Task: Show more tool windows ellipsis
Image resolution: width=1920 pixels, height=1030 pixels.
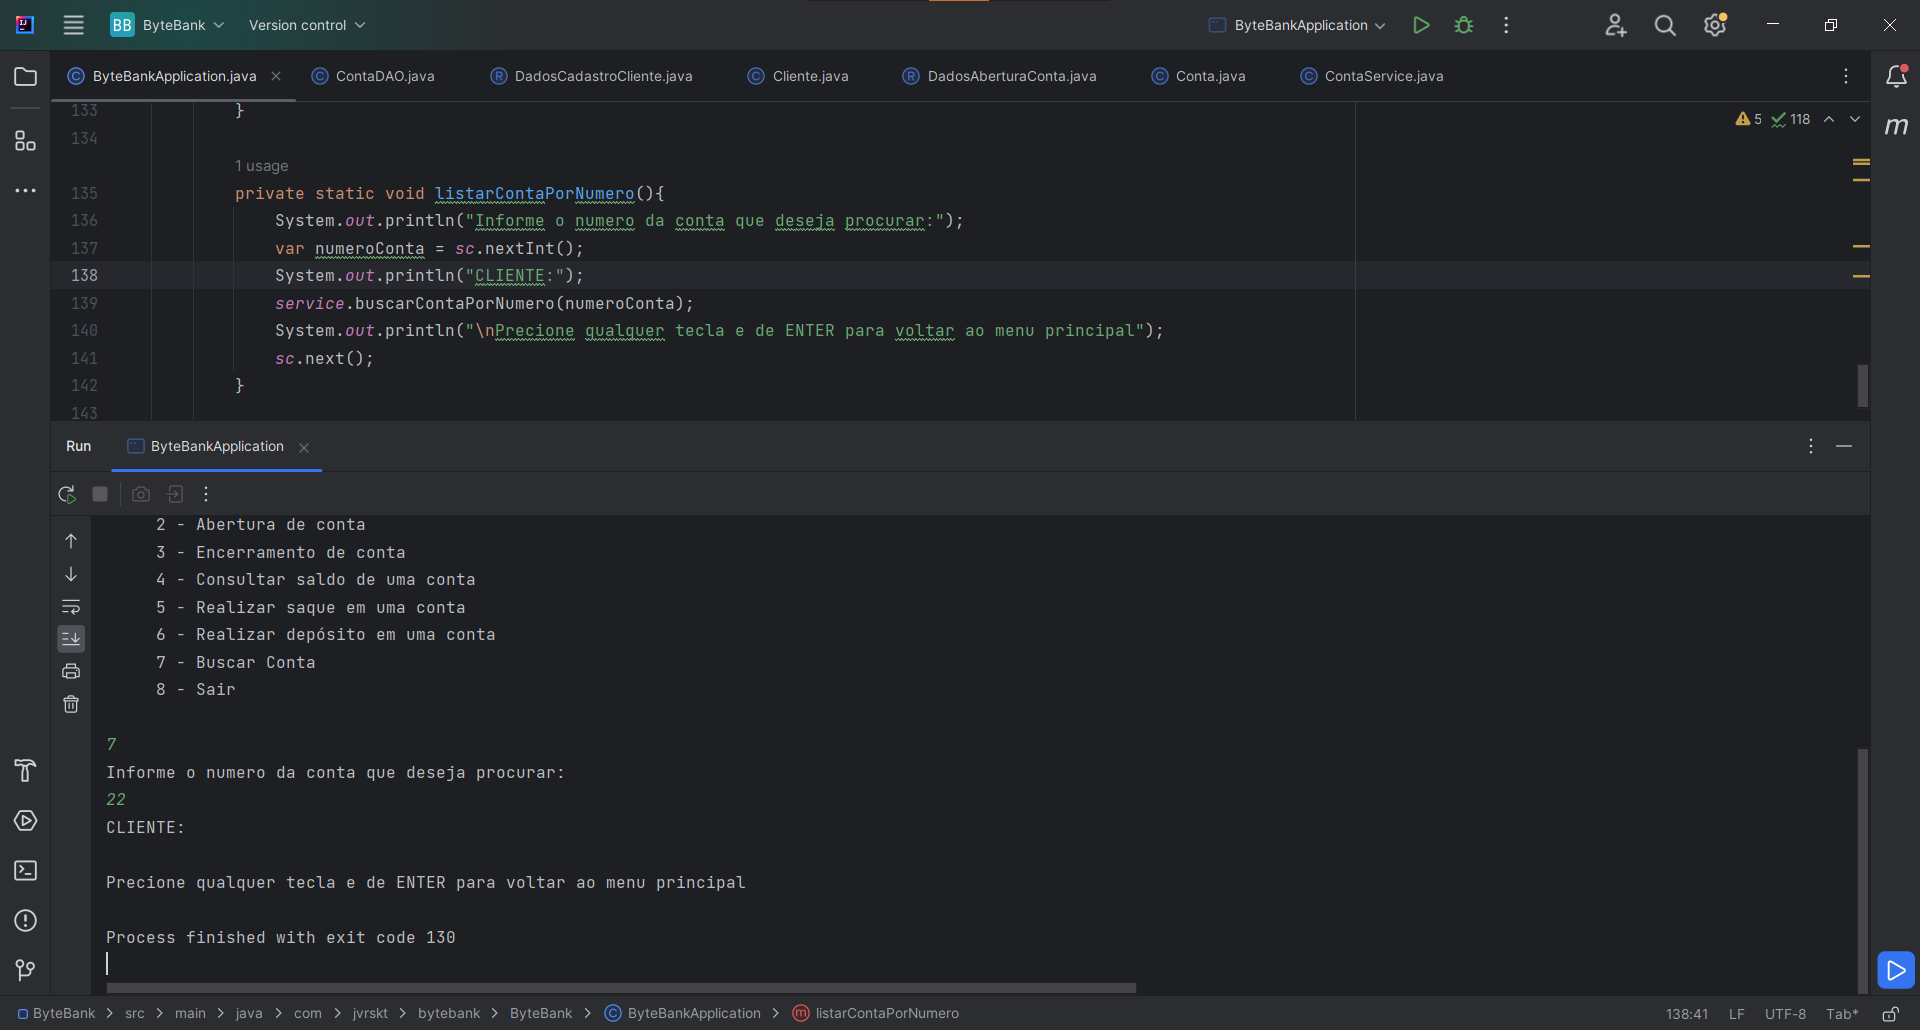Action: [x=26, y=190]
